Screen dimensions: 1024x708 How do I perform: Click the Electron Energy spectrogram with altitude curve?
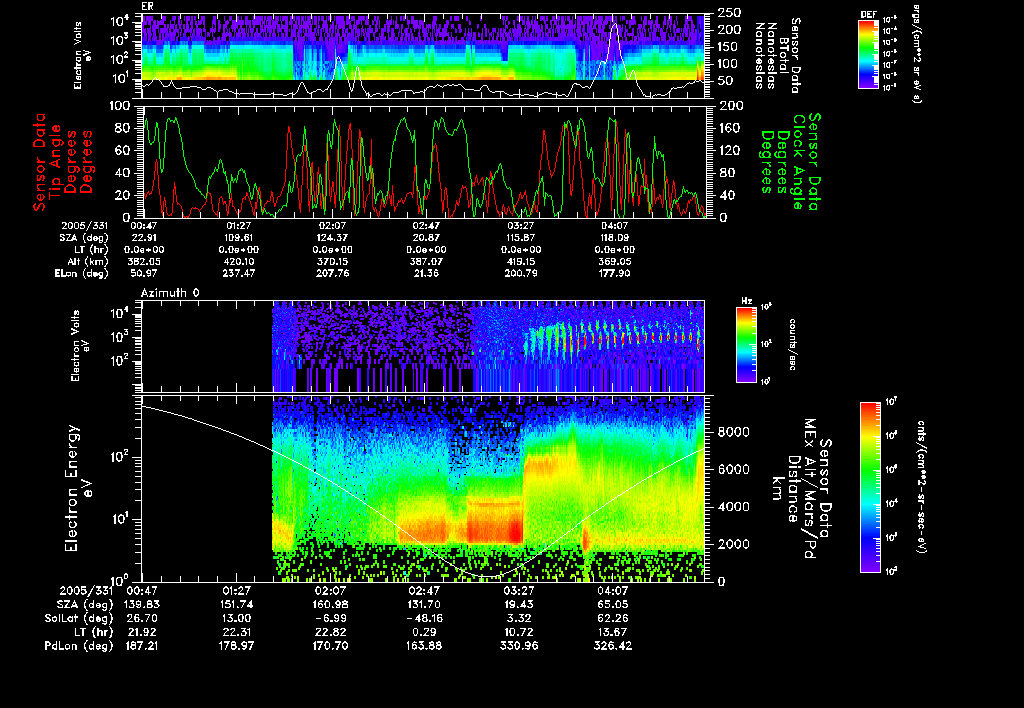point(423,489)
